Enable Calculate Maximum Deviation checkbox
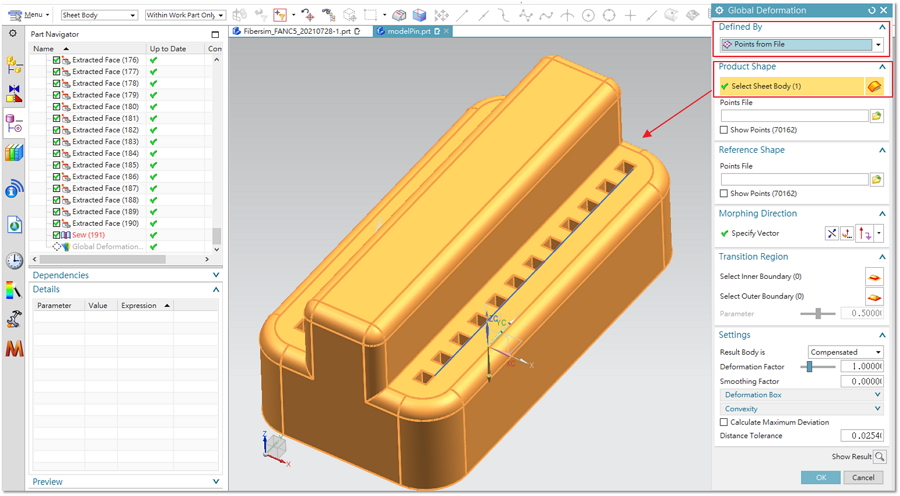The width and height of the screenshot is (900, 496). pos(724,423)
